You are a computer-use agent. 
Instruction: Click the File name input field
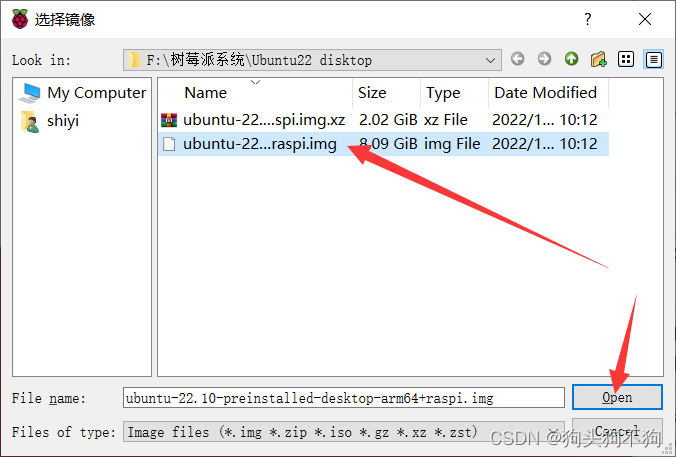[x=344, y=398]
